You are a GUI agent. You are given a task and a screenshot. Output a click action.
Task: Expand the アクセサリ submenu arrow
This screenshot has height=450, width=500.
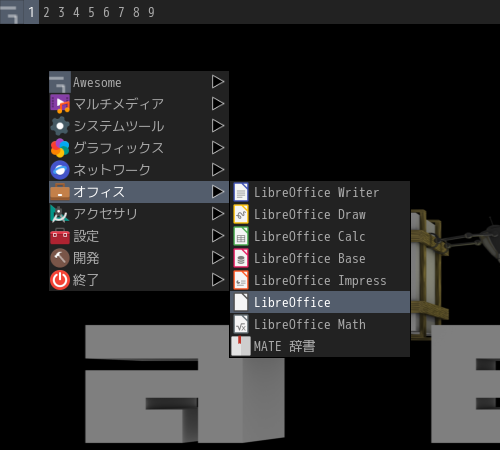point(218,214)
